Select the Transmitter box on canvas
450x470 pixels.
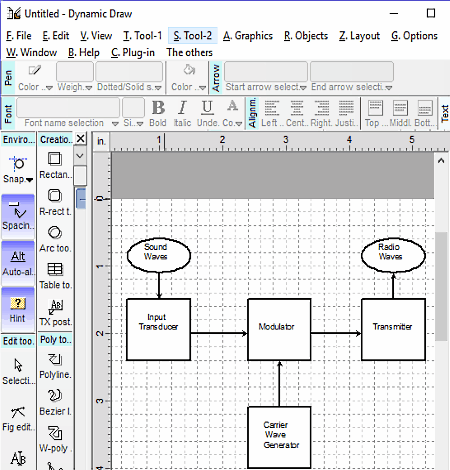(393, 329)
